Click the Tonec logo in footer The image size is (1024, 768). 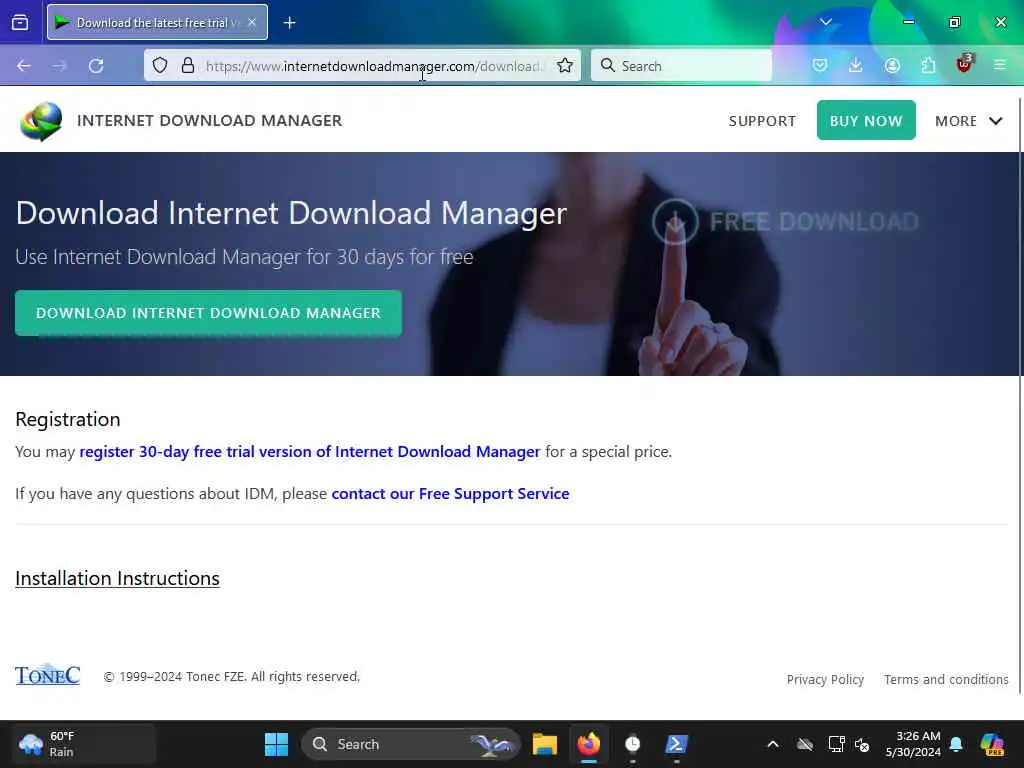pyautogui.click(x=48, y=675)
